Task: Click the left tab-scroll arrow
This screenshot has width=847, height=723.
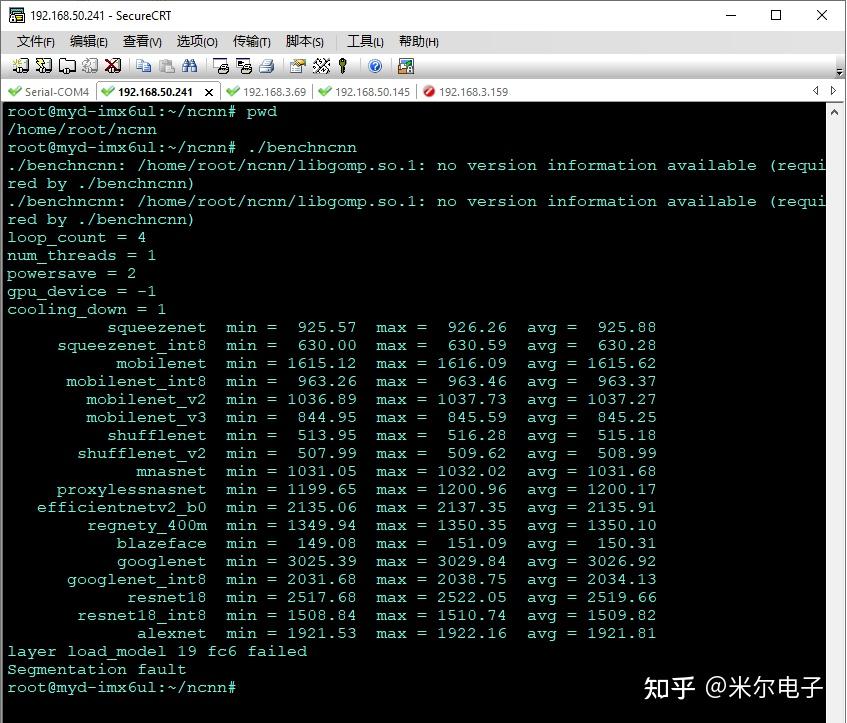Action: pos(816,90)
